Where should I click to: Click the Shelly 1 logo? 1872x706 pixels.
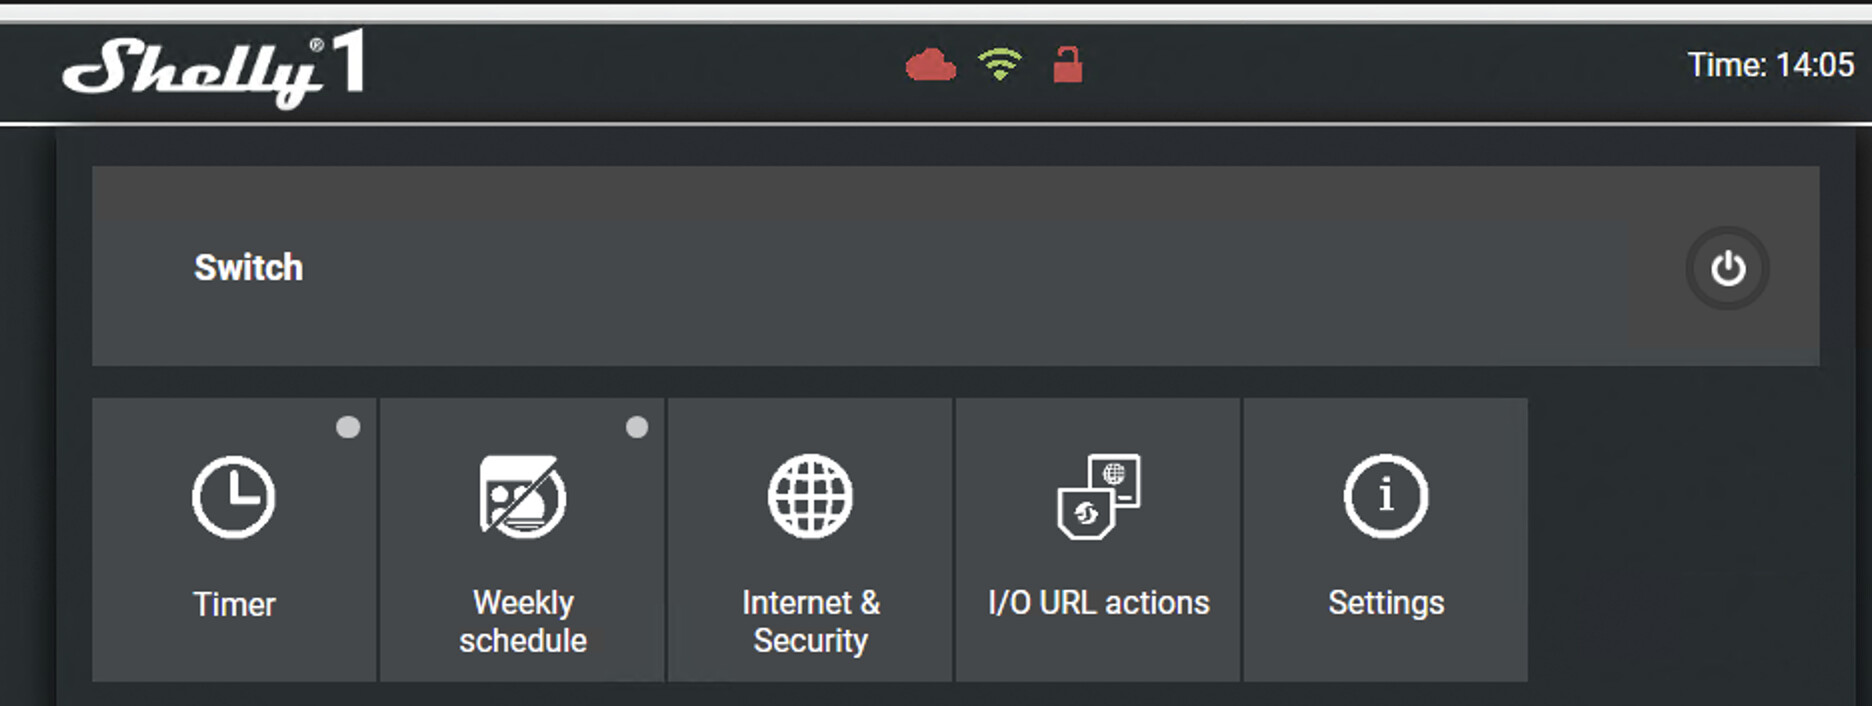click(x=214, y=68)
